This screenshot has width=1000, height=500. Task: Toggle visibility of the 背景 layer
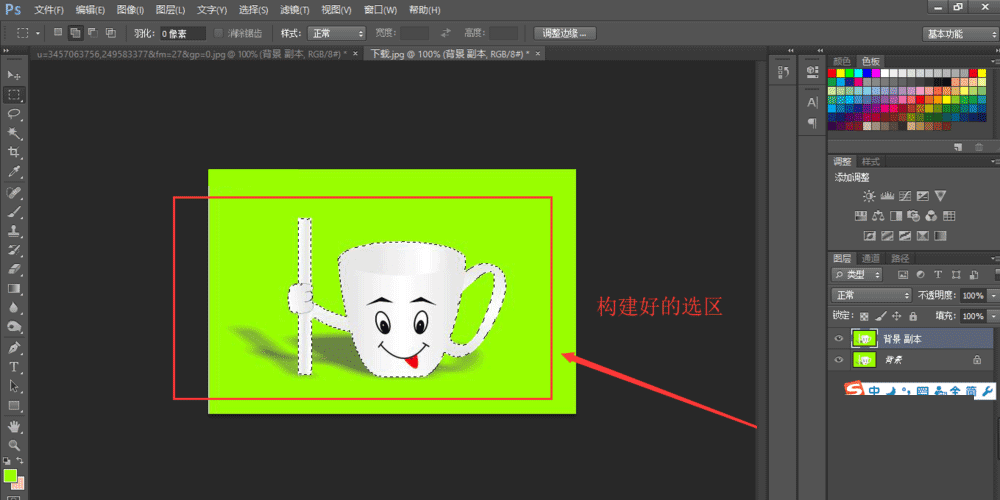click(839, 359)
